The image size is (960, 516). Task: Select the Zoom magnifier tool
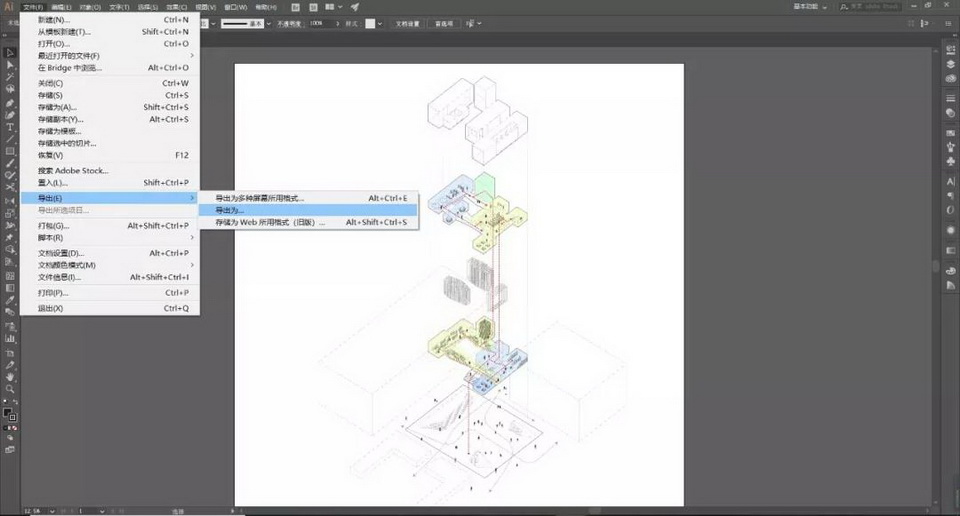pos(10,389)
